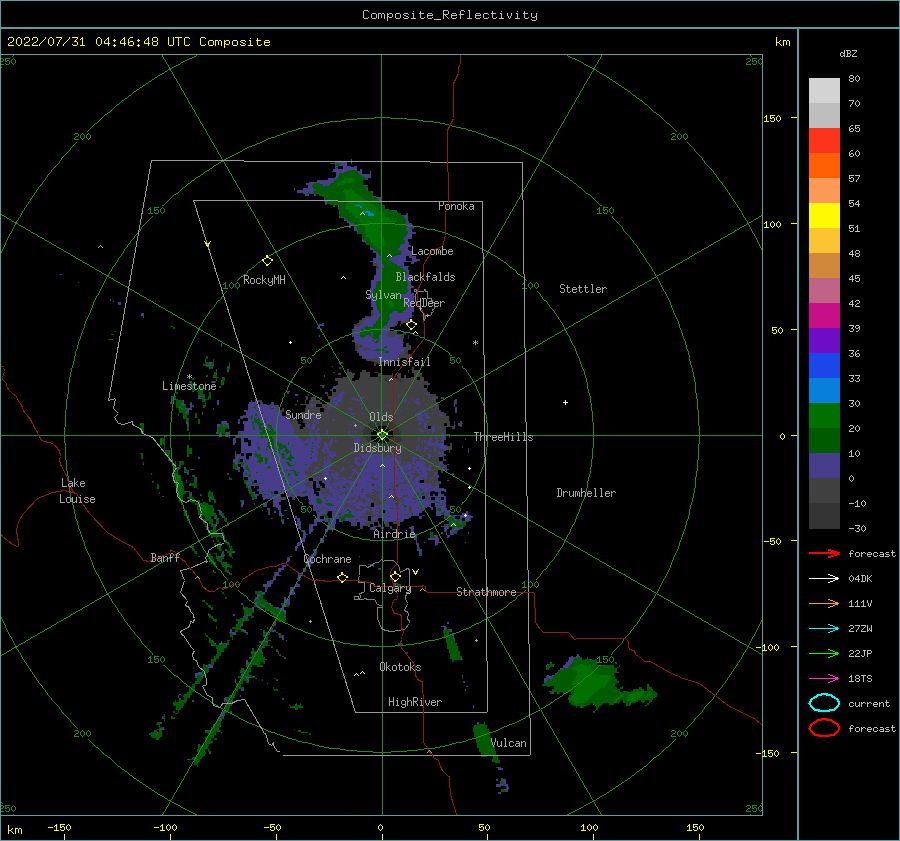Pick the red 65 dBZ swatch
The height and width of the screenshot is (841, 900).
click(x=824, y=140)
